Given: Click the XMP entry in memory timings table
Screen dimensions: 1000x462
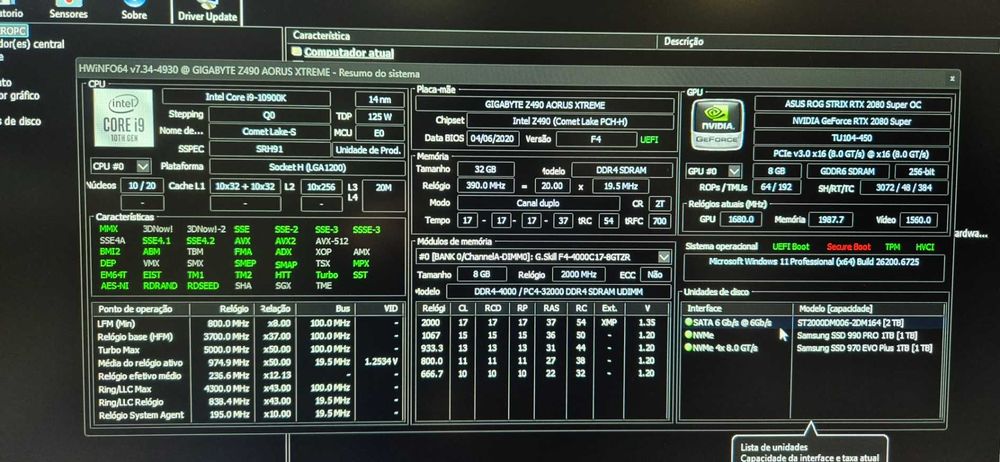Looking at the screenshot, I should point(609,323).
